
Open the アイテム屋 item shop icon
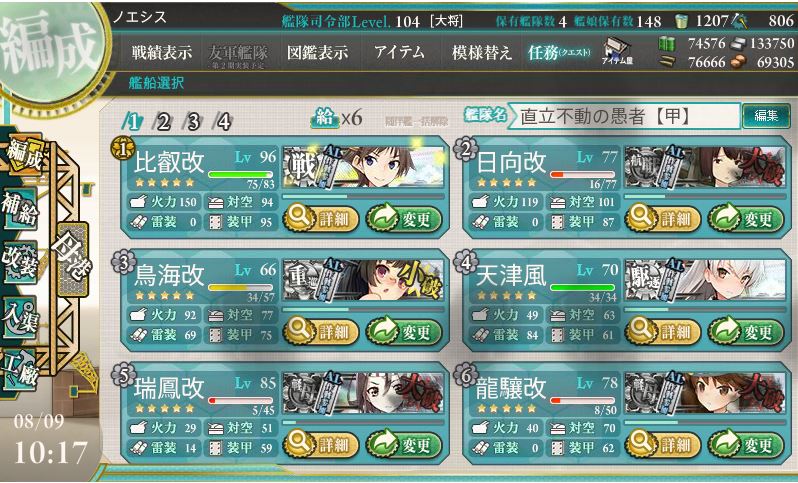click(617, 52)
